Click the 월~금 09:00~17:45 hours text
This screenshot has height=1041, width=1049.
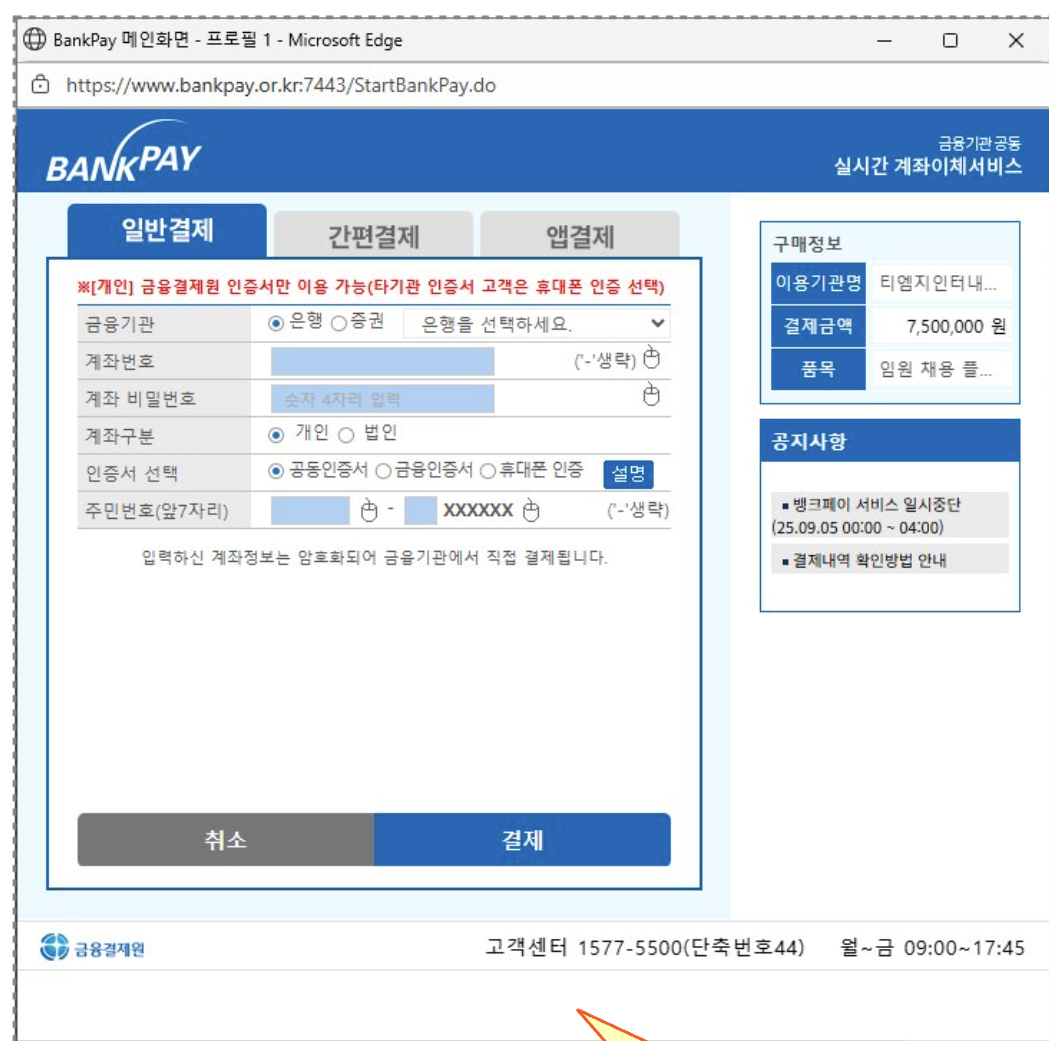(x=932, y=947)
